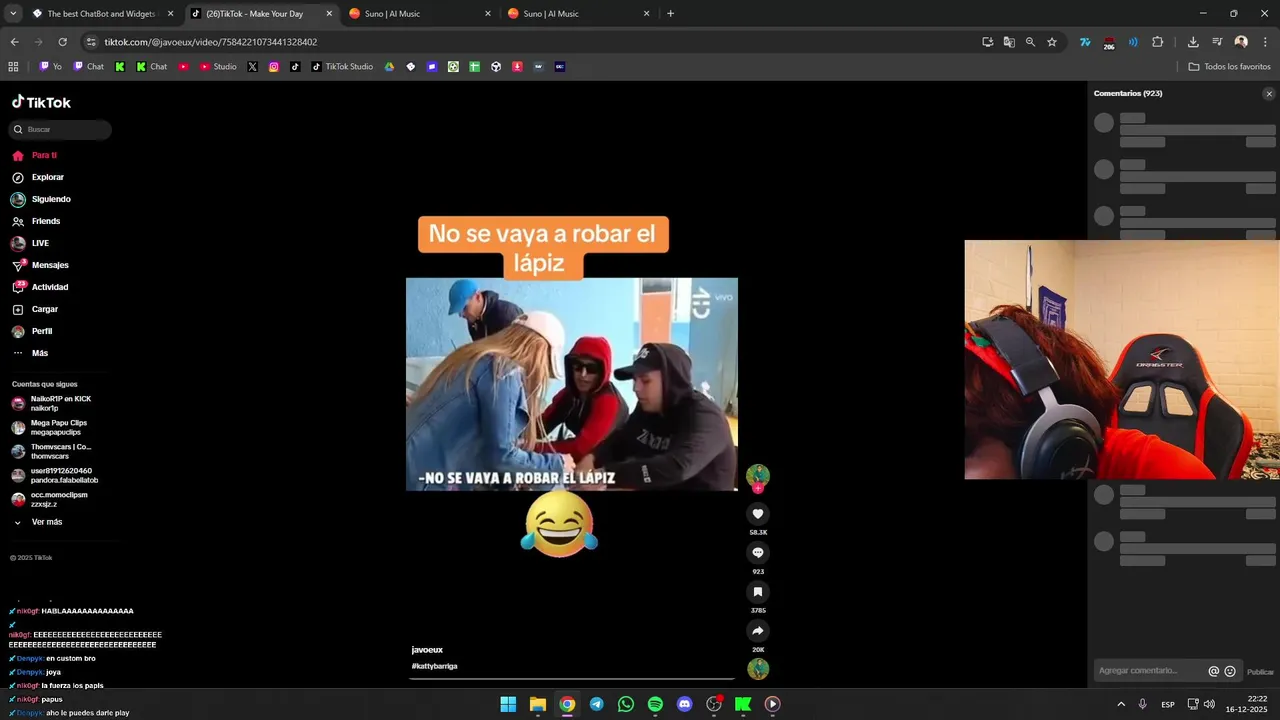This screenshot has height=720, width=1280.
Task: Follow creator with the red plus badge
Action: pyautogui.click(x=758, y=488)
